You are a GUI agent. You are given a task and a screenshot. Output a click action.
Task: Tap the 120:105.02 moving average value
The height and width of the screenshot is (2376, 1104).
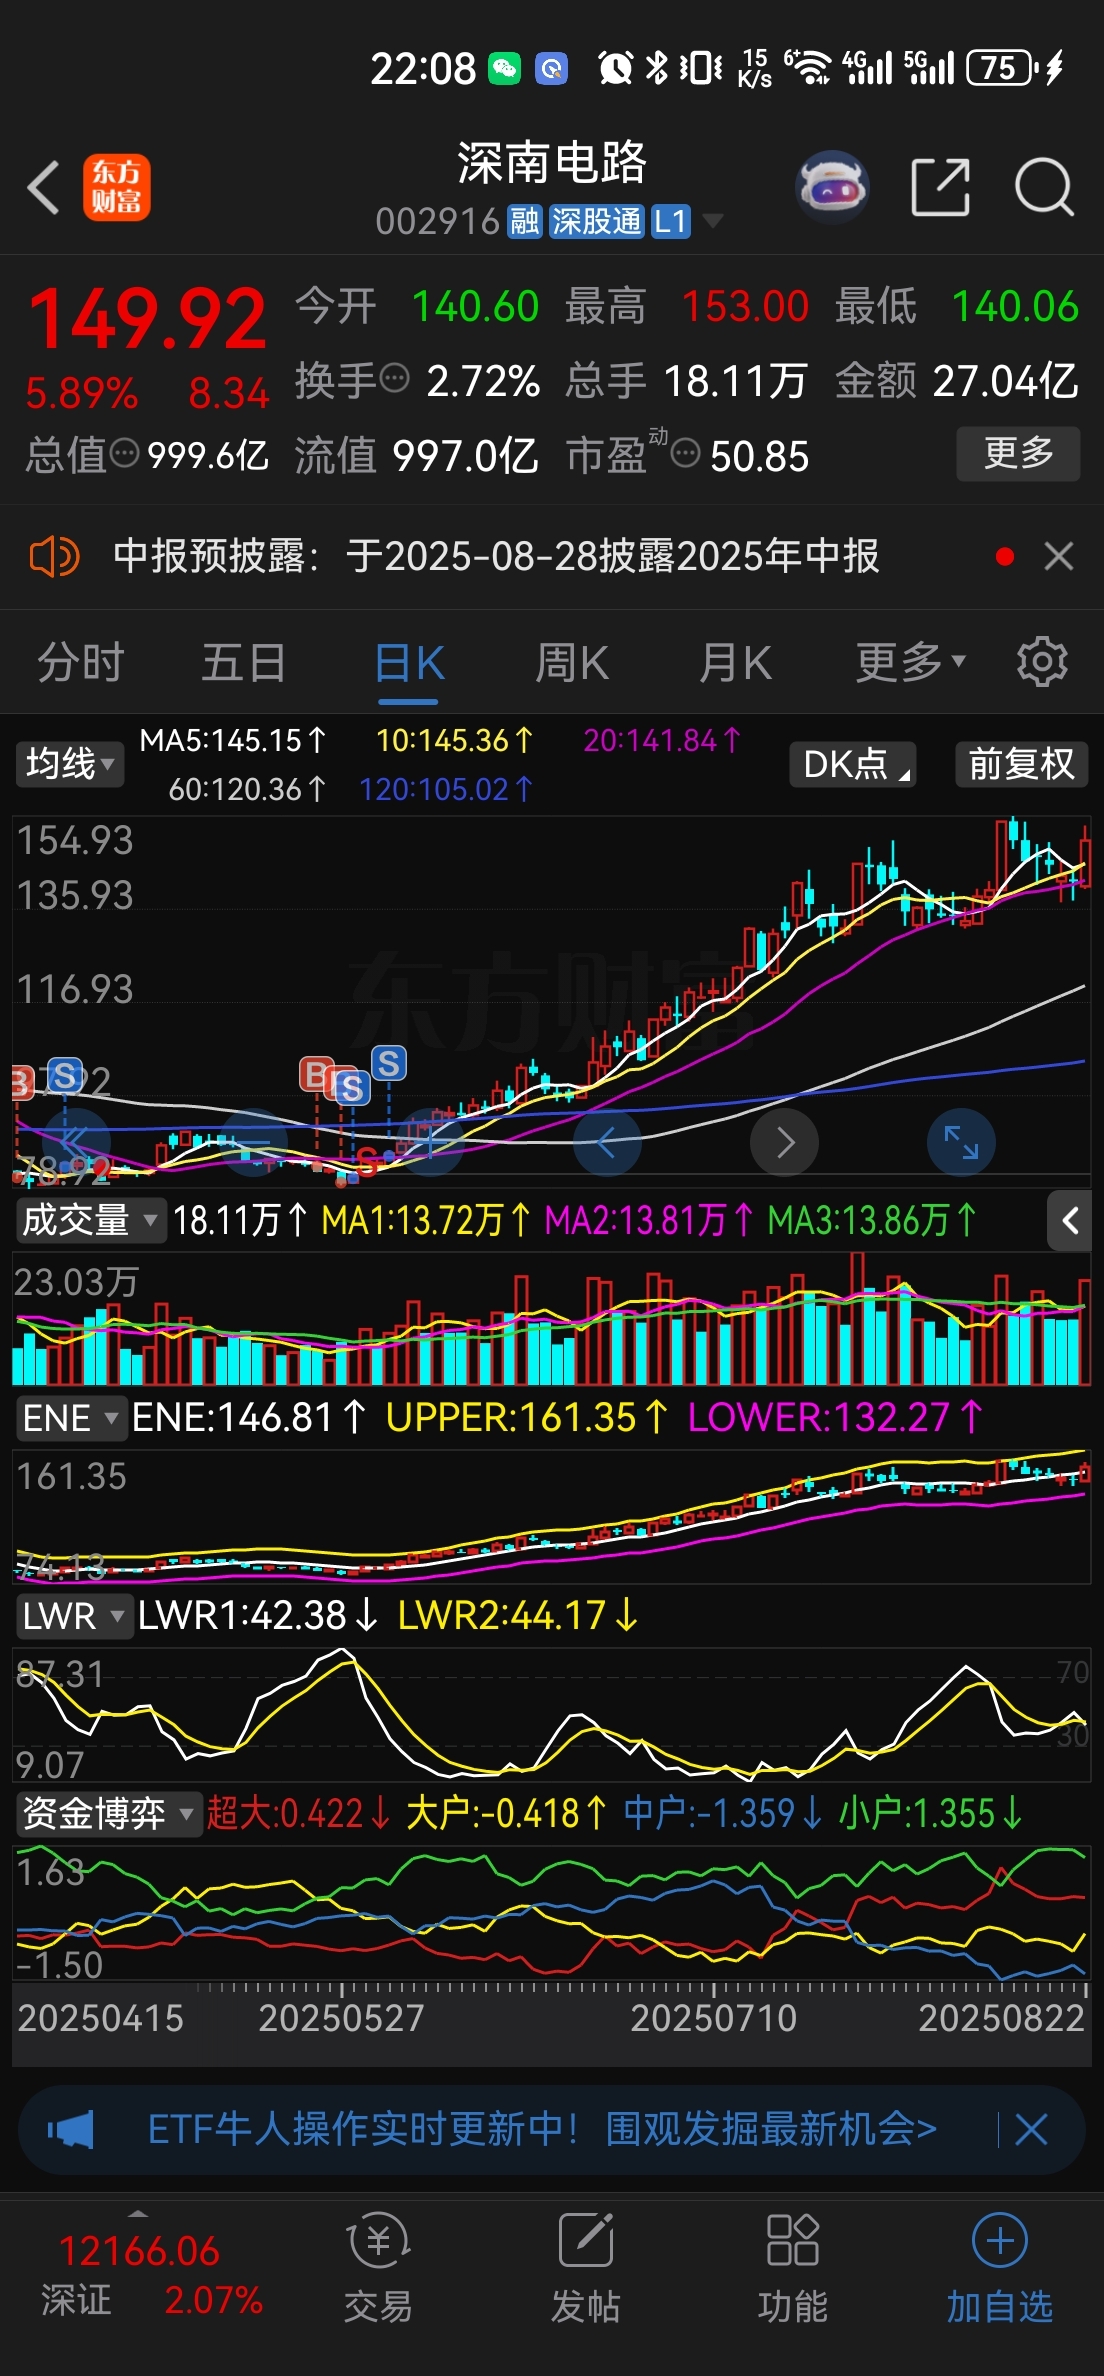(446, 790)
